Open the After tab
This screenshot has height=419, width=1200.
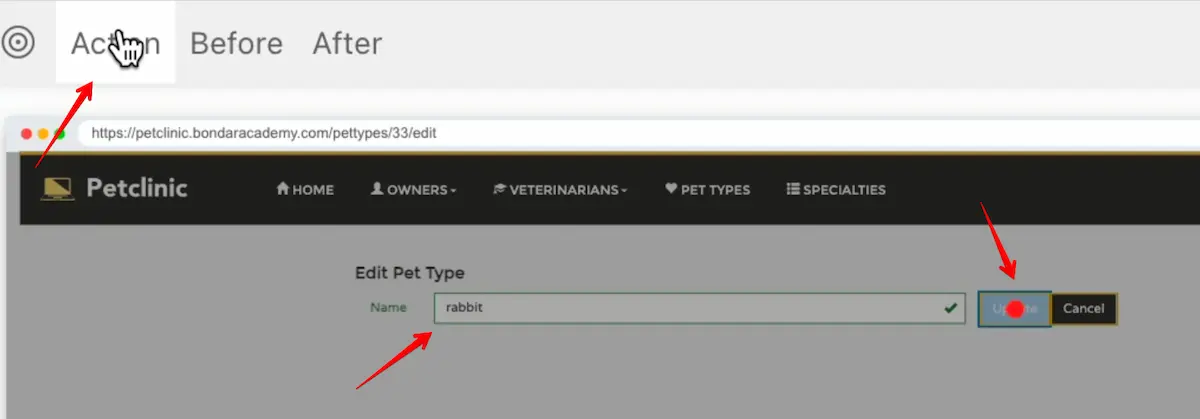[x=347, y=44]
